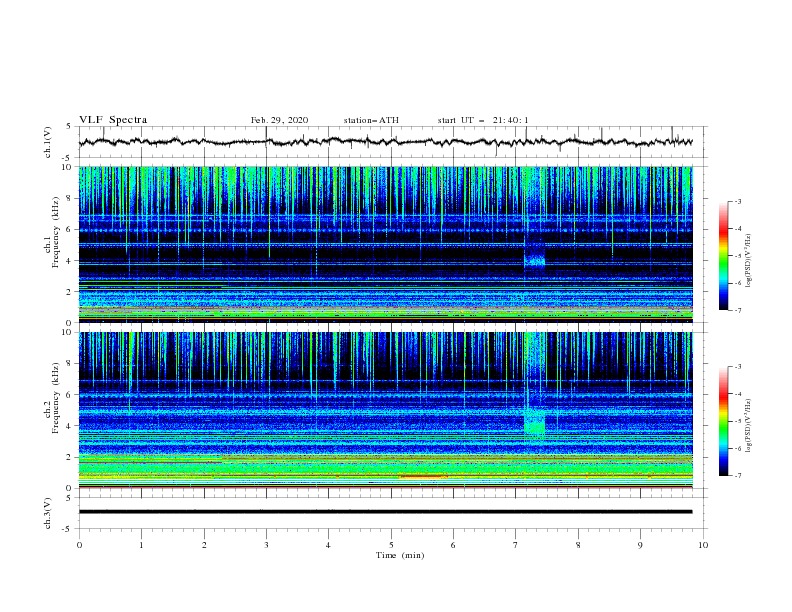
Task: Click the "10" frequency tick of ch.1 panel
Action: pyautogui.click(x=68, y=167)
